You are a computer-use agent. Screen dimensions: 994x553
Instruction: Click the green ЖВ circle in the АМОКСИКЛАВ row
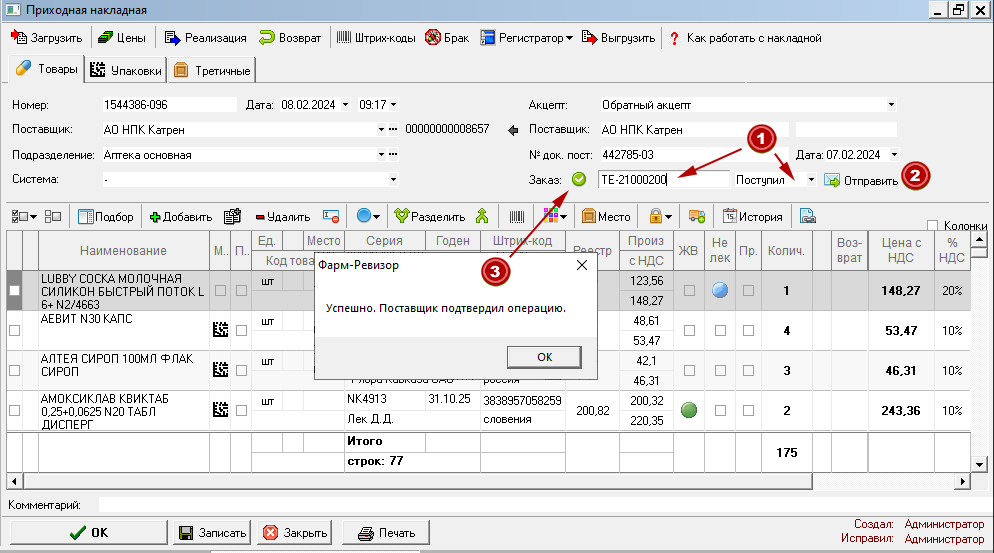[x=689, y=410]
